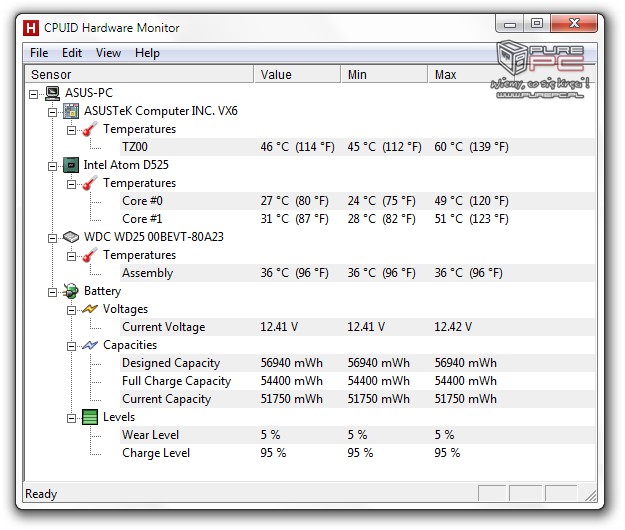Click Core #0 value 27 °C
This screenshot has height=530, width=625.
tap(295, 201)
